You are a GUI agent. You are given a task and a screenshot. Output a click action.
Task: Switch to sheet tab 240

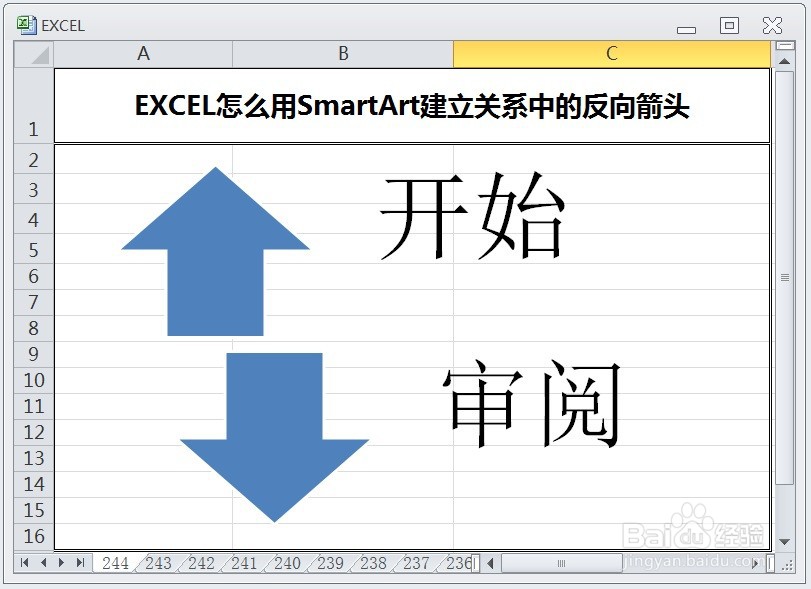pyautogui.click(x=288, y=563)
